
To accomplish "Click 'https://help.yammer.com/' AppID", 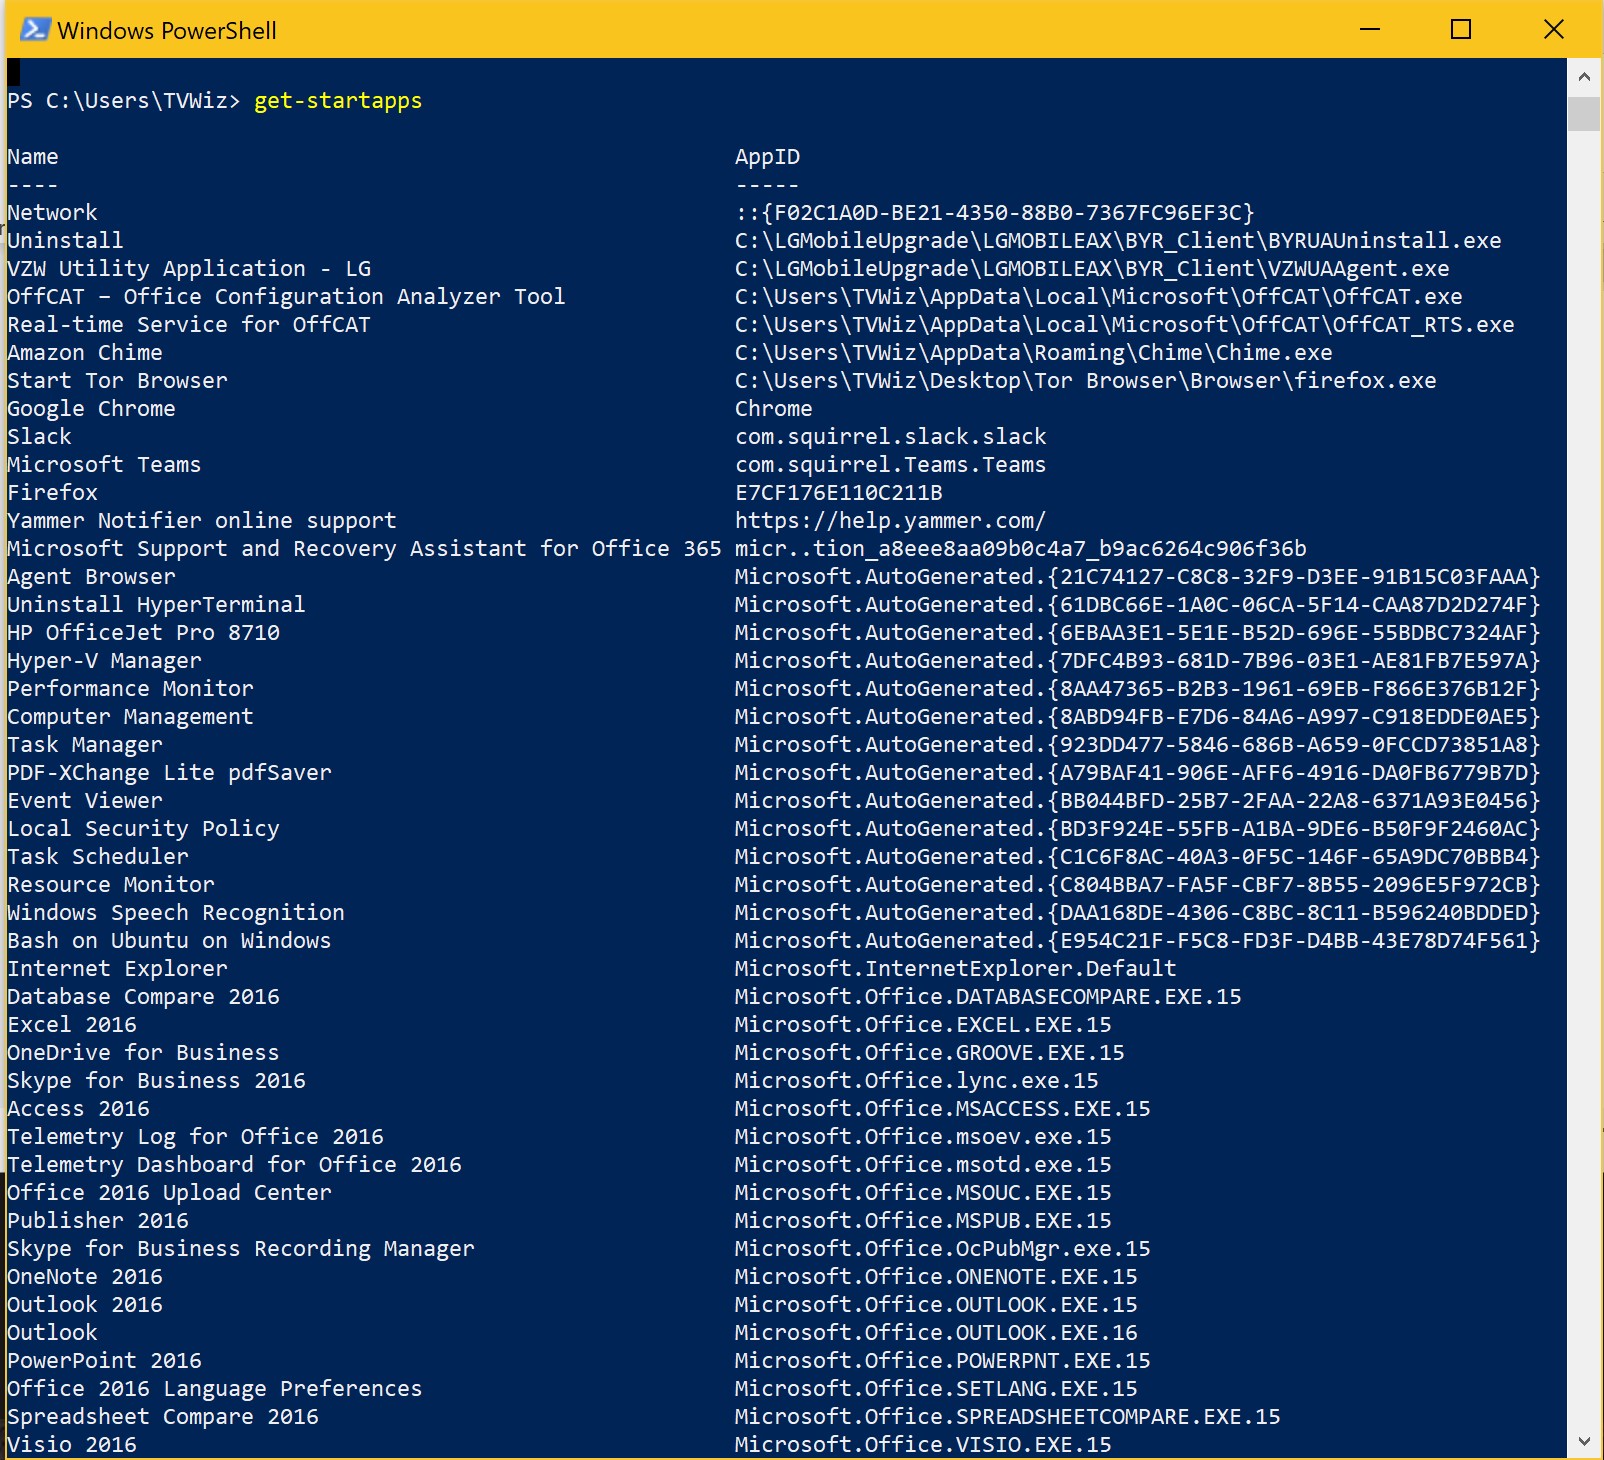I will tap(890, 521).
